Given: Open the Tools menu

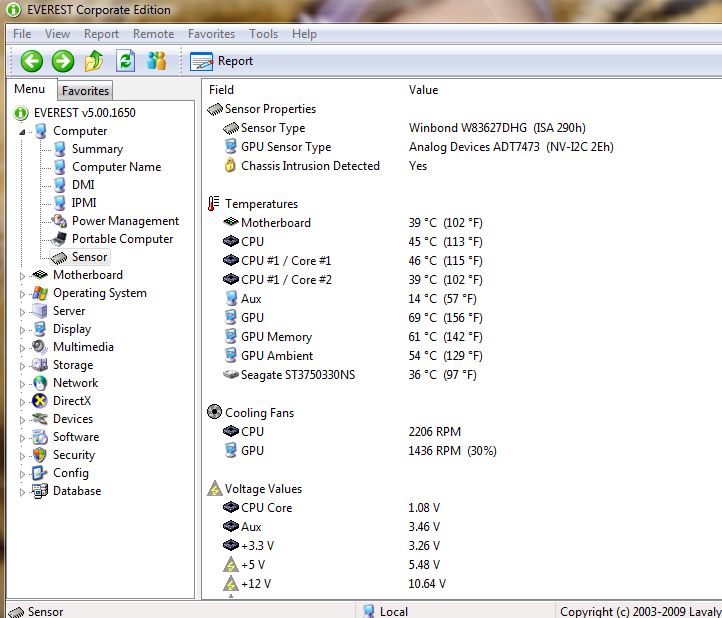Looking at the screenshot, I should pos(263,34).
